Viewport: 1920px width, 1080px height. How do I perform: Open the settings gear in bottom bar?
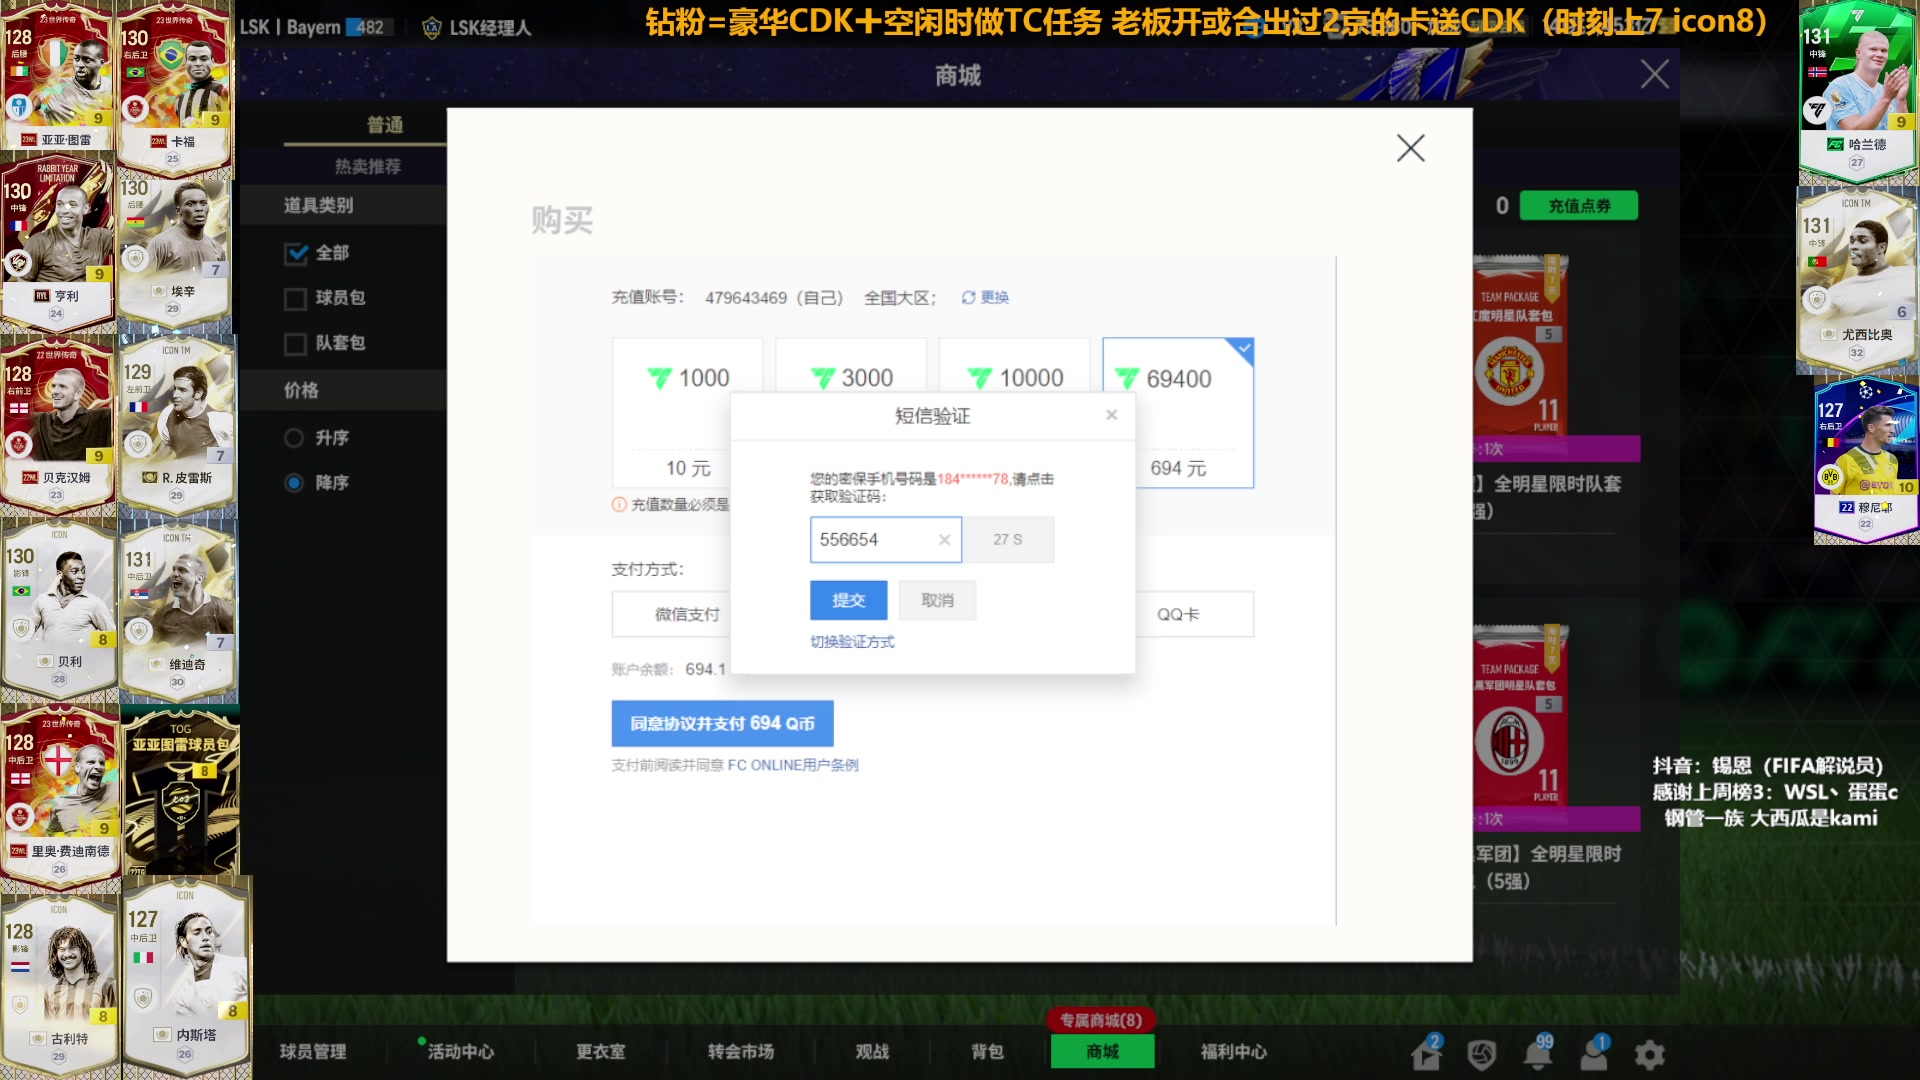click(1650, 1054)
